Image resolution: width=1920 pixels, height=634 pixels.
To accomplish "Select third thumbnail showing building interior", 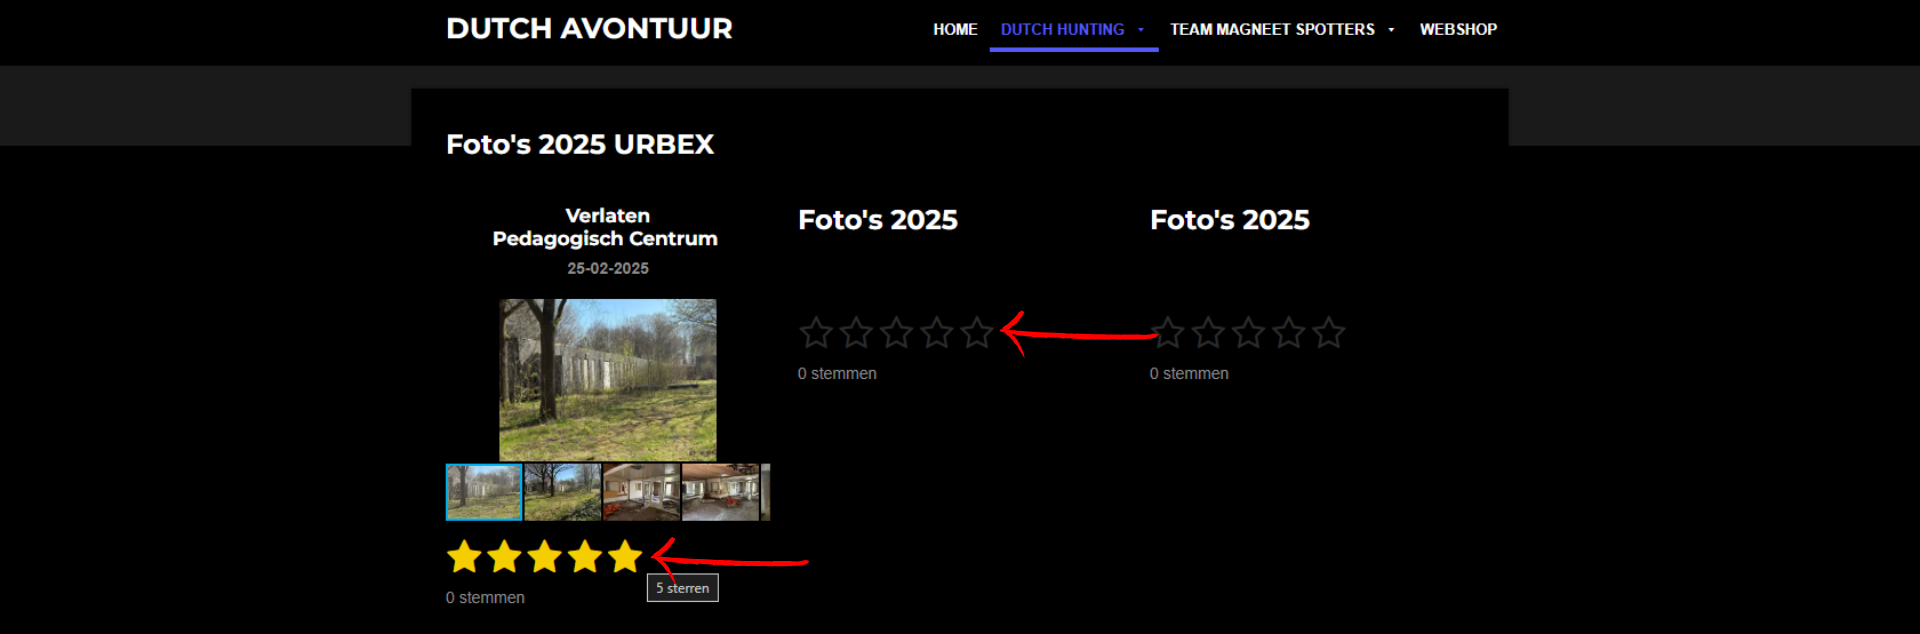I will (641, 492).
